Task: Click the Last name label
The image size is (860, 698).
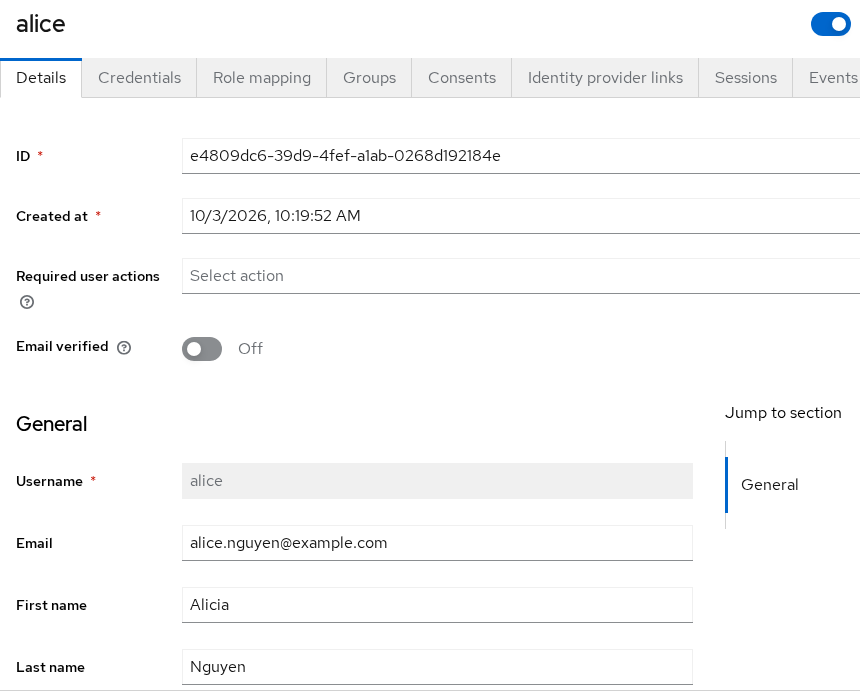Action: (50, 667)
